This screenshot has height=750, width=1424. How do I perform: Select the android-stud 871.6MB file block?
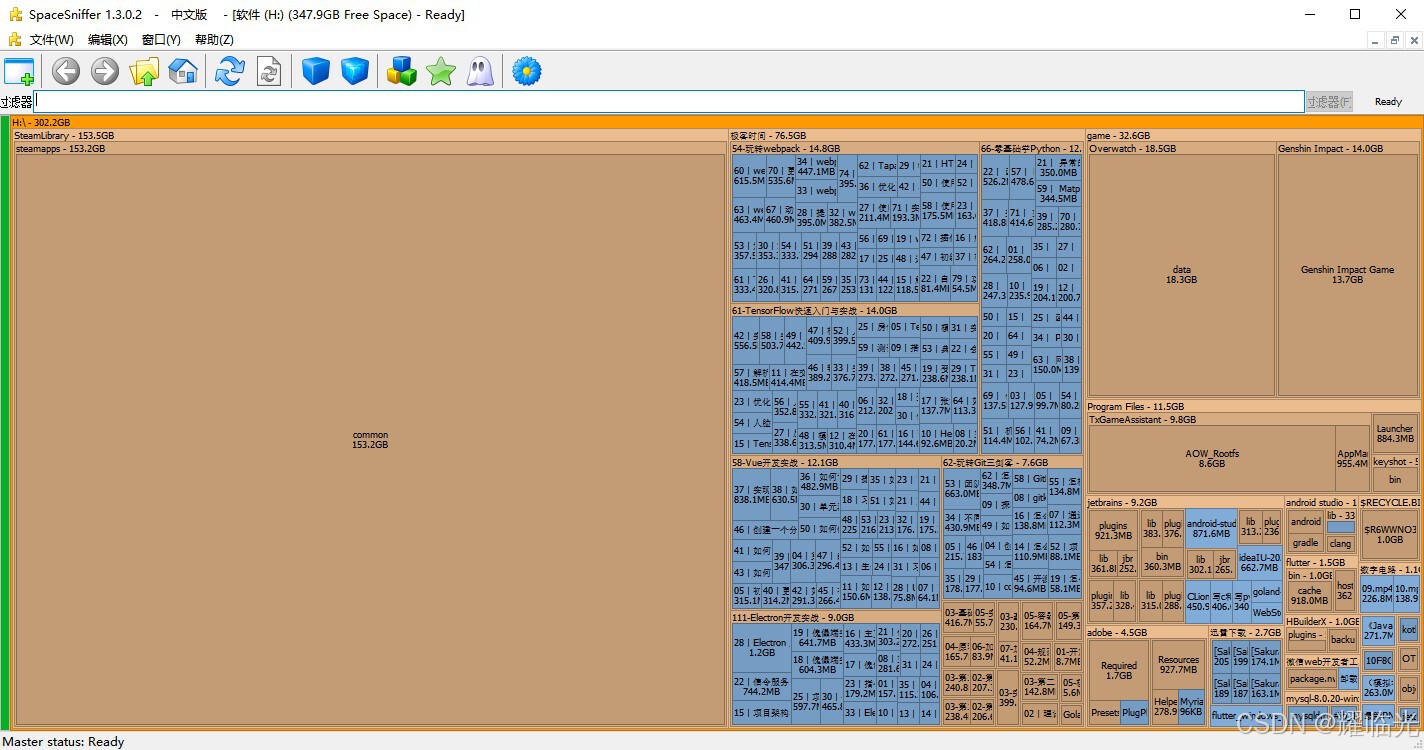pos(1211,529)
